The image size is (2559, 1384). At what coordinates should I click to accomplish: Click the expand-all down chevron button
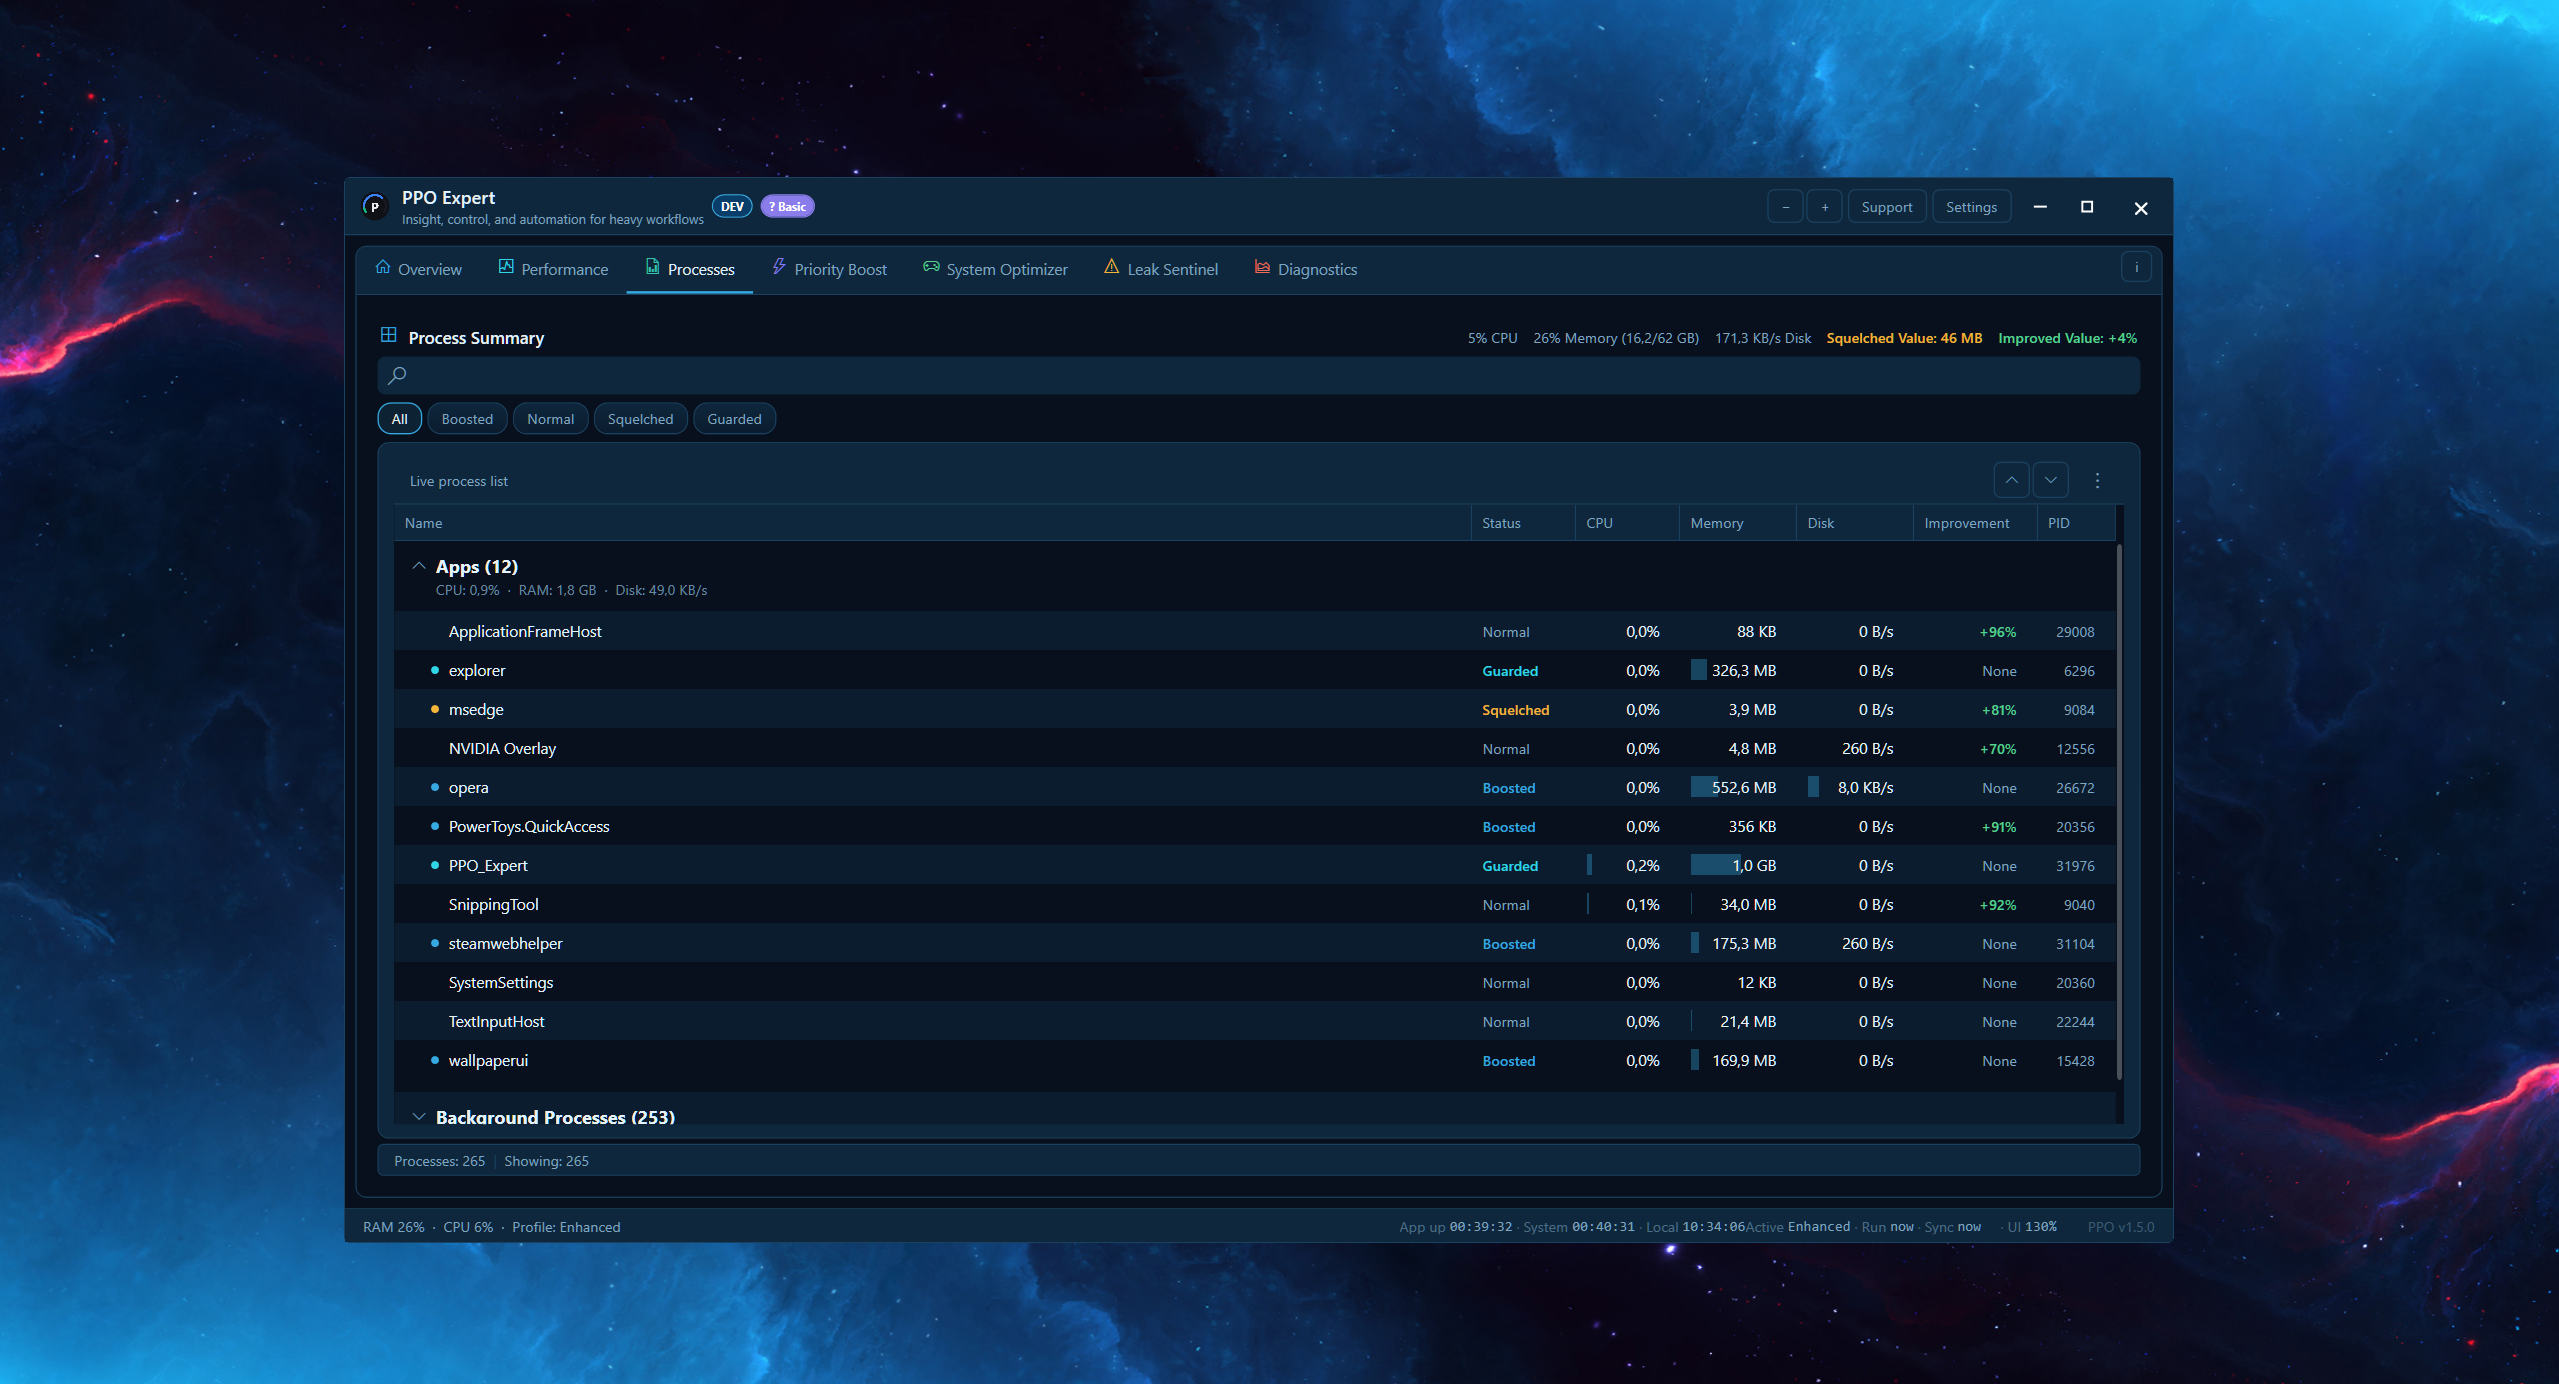(2051, 480)
